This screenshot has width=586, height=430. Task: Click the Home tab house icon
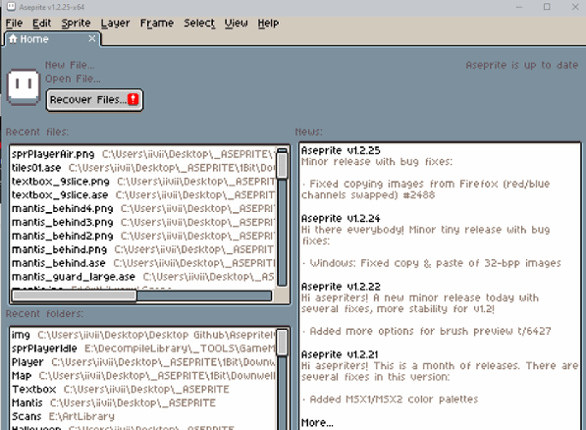click(x=13, y=38)
